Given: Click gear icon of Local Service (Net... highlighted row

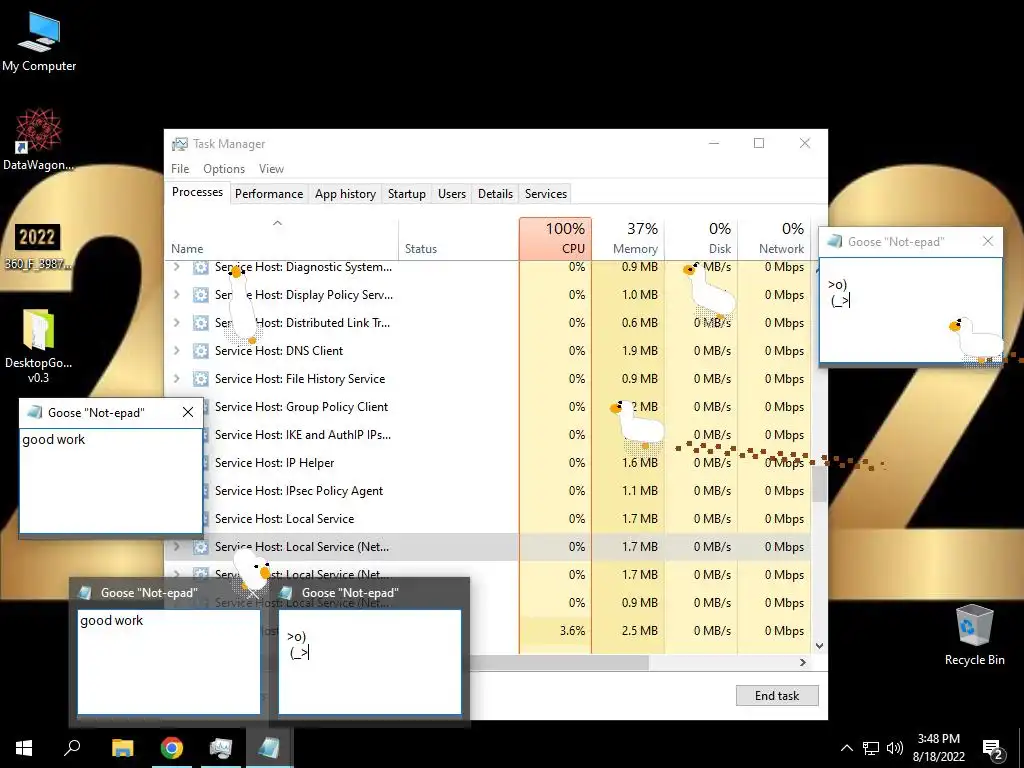Looking at the screenshot, I should 200,547.
